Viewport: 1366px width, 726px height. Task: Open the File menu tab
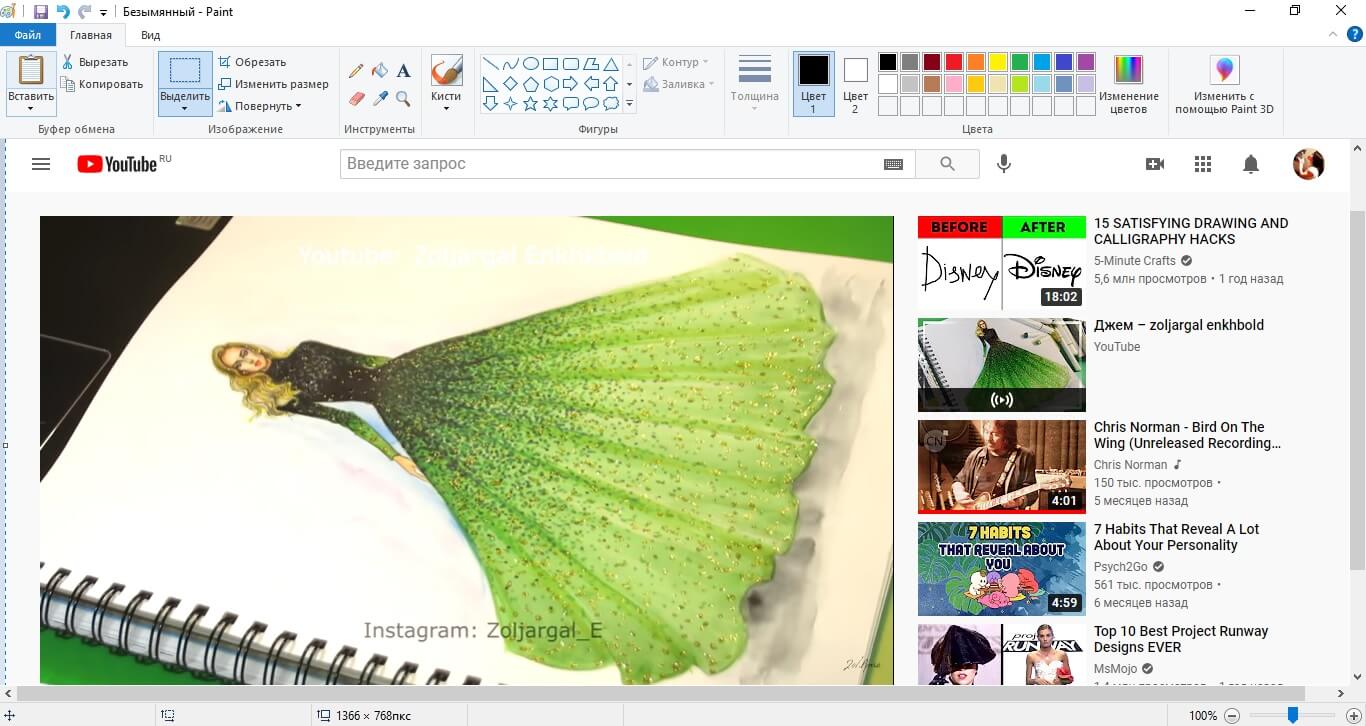coord(28,35)
